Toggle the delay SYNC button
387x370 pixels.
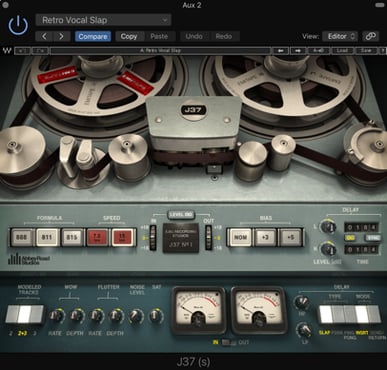click(372, 238)
